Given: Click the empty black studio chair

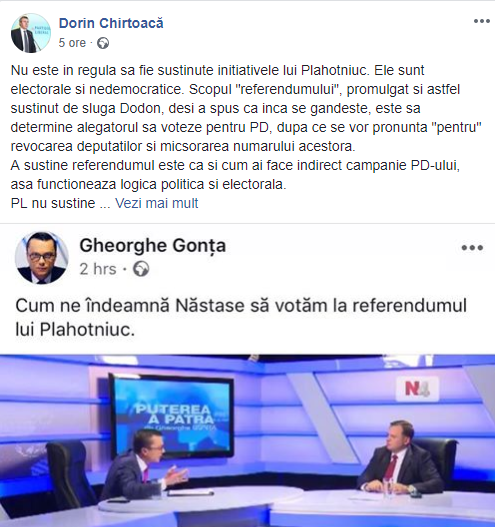Looking at the screenshot, I should click(69, 474).
